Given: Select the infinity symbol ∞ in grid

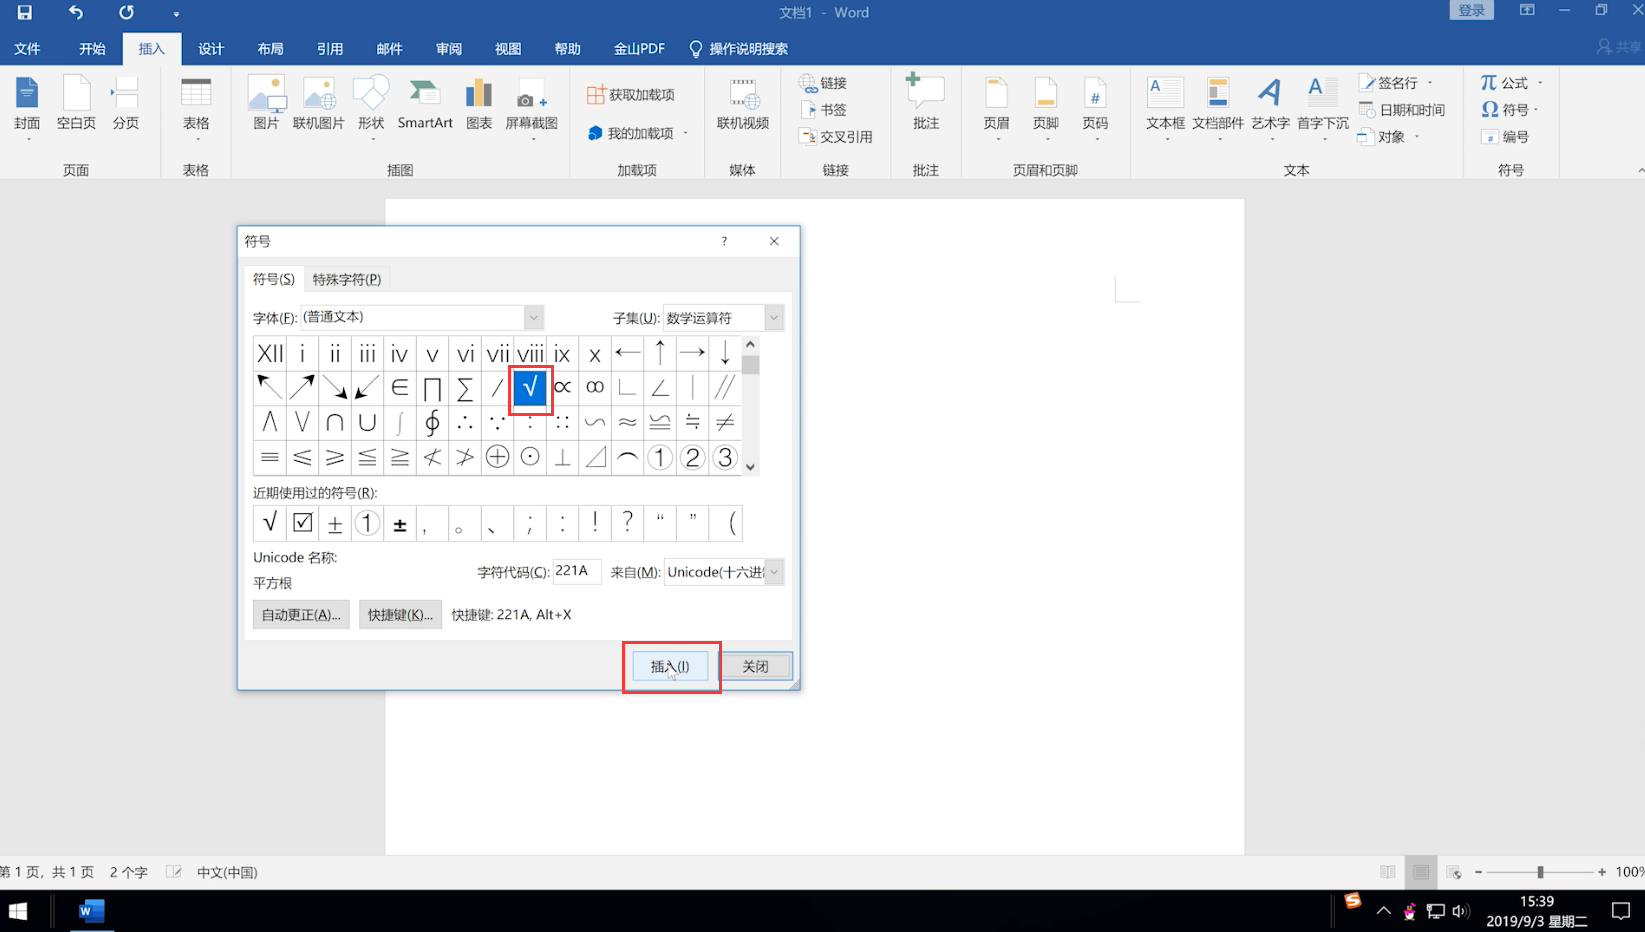Looking at the screenshot, I should pos(595,387).
